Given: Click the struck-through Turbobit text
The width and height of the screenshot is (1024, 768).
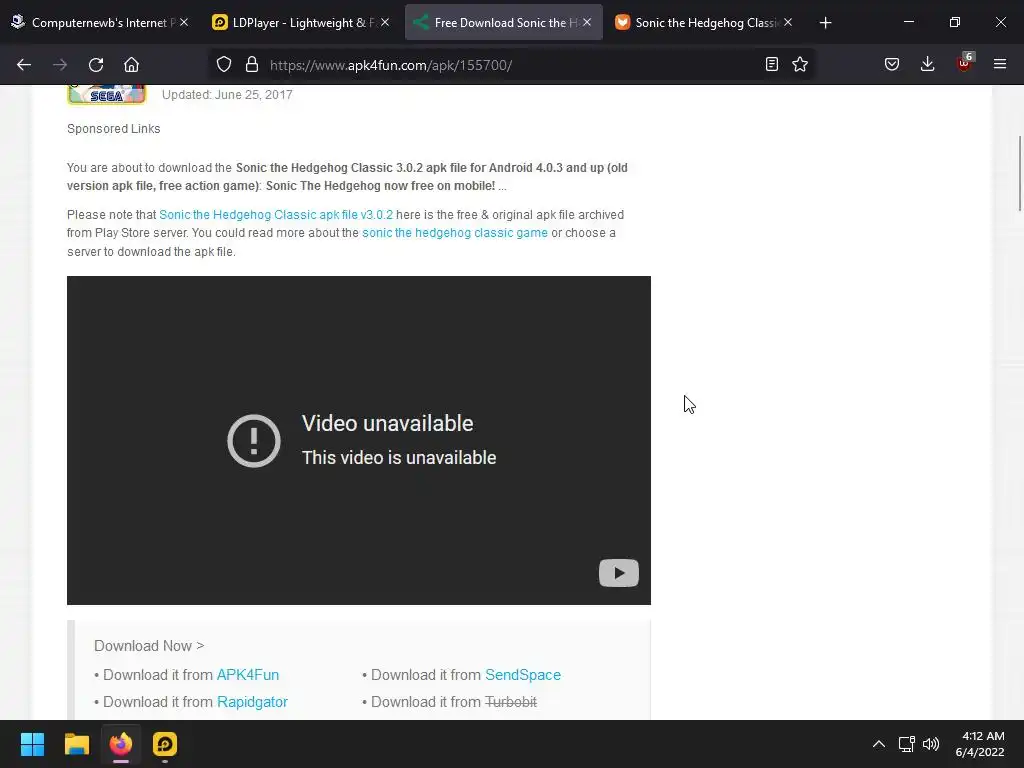Looking at the screenshot, I should 511,702.
